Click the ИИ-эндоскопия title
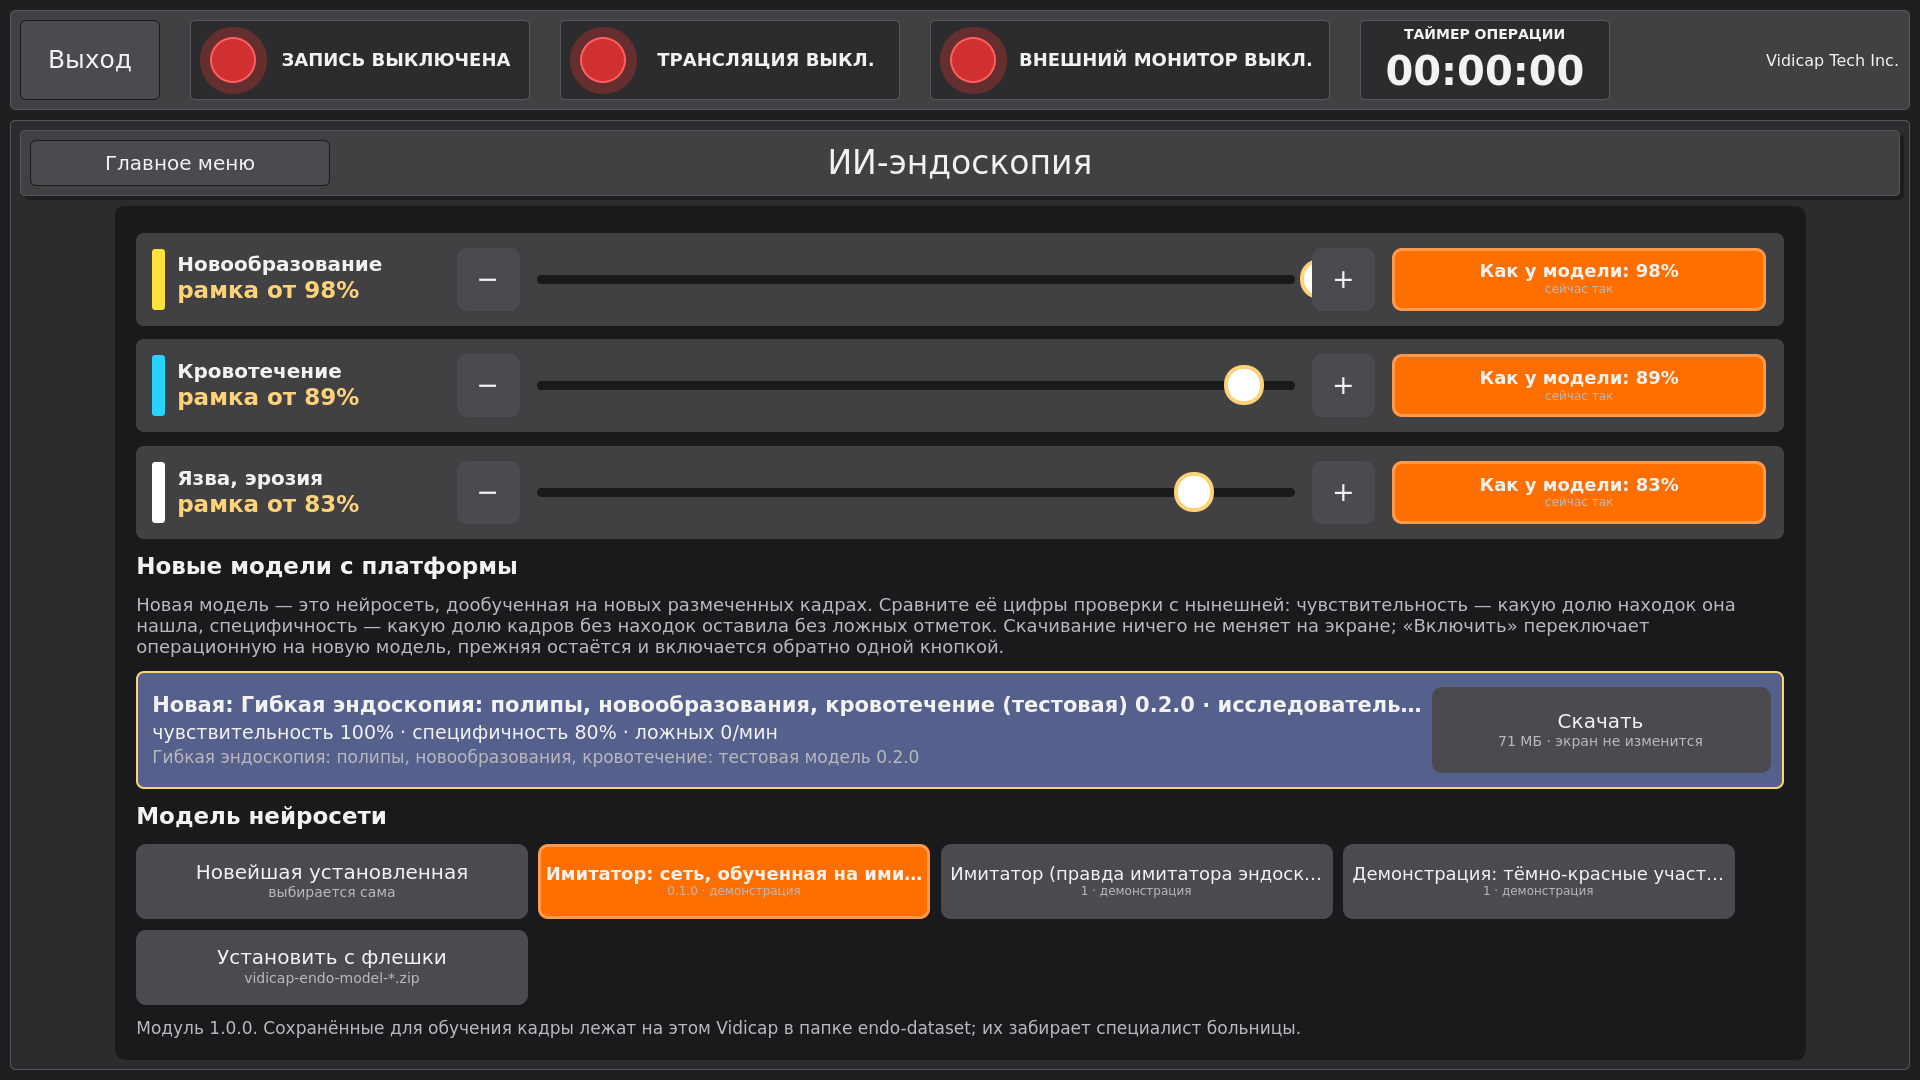The height and width of the screenshot is (1080, 1920). click(960, 163)
